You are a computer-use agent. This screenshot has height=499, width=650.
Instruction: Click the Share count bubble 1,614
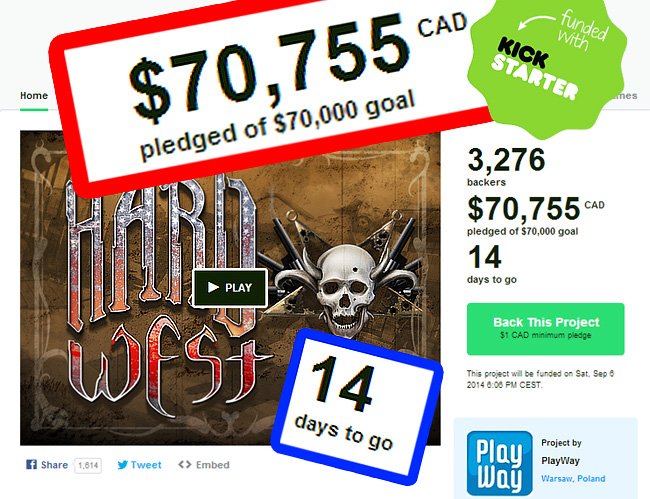point(87,465)
